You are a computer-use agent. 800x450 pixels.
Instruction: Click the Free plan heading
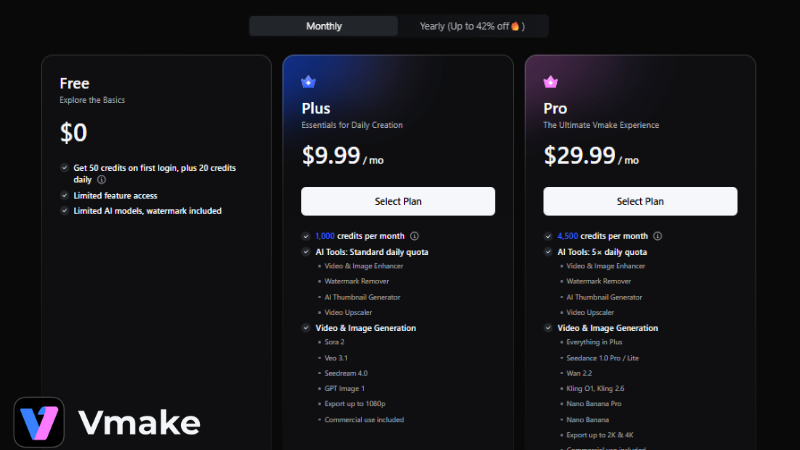(74, 83)
